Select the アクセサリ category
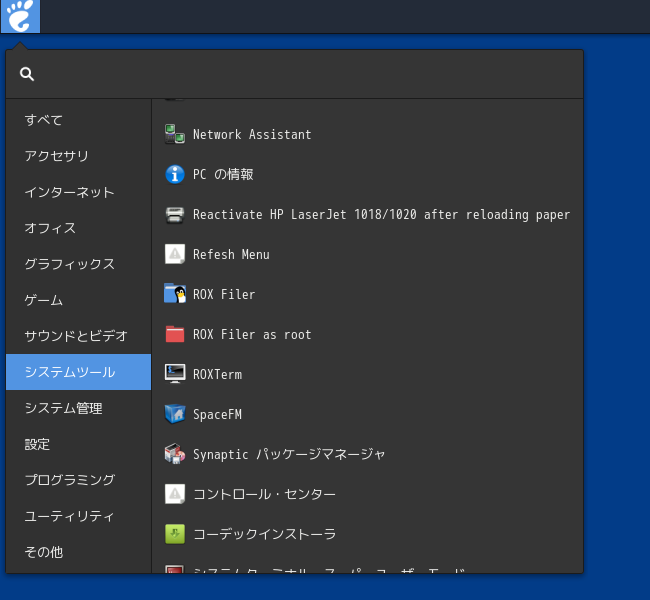The height and width of the screenshot is (600, 650). pos(78,156)
